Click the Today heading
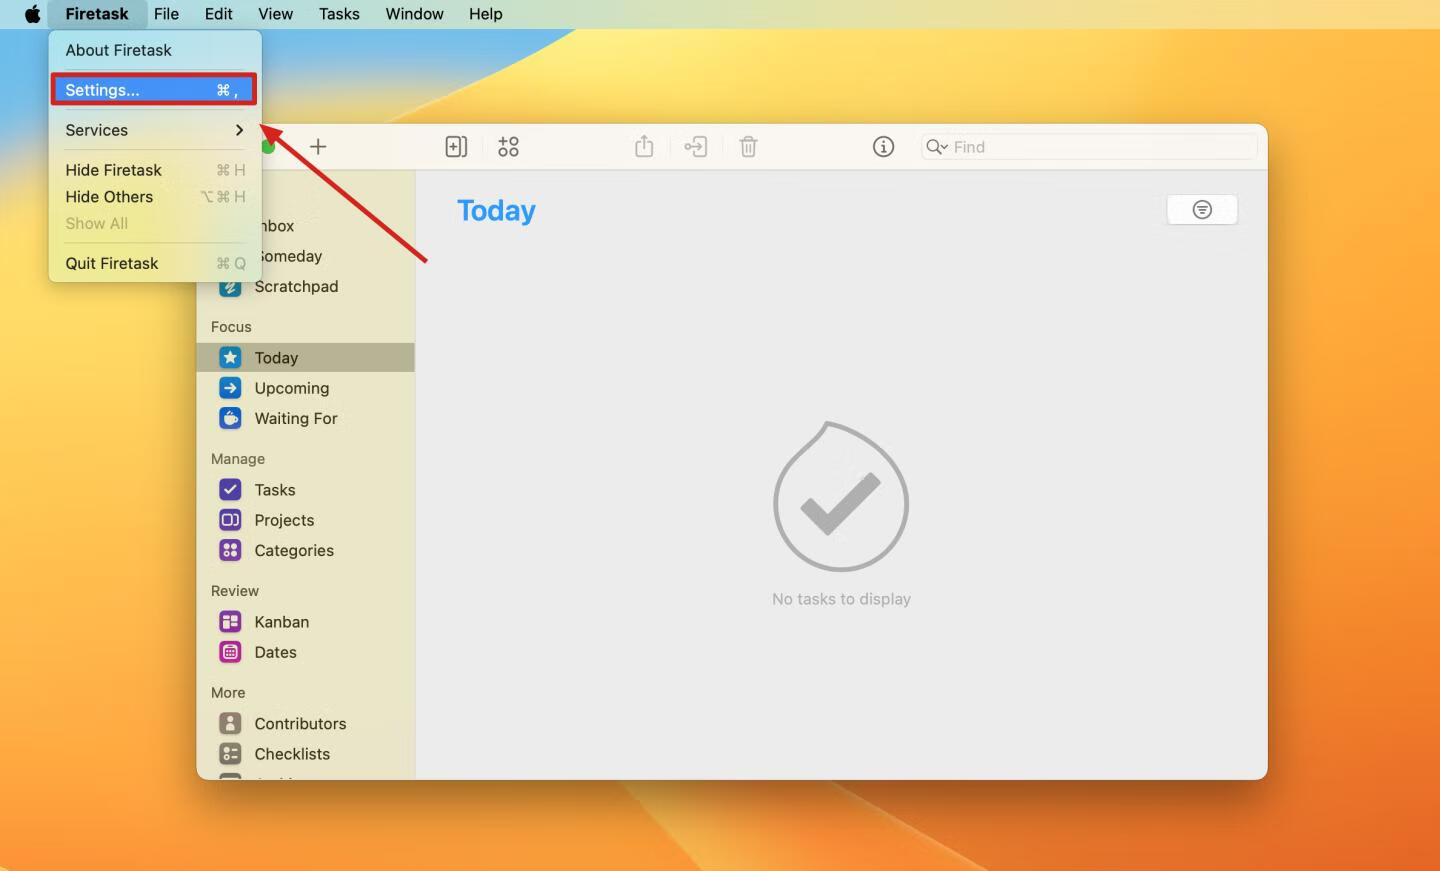 click(x=496, y=211)
